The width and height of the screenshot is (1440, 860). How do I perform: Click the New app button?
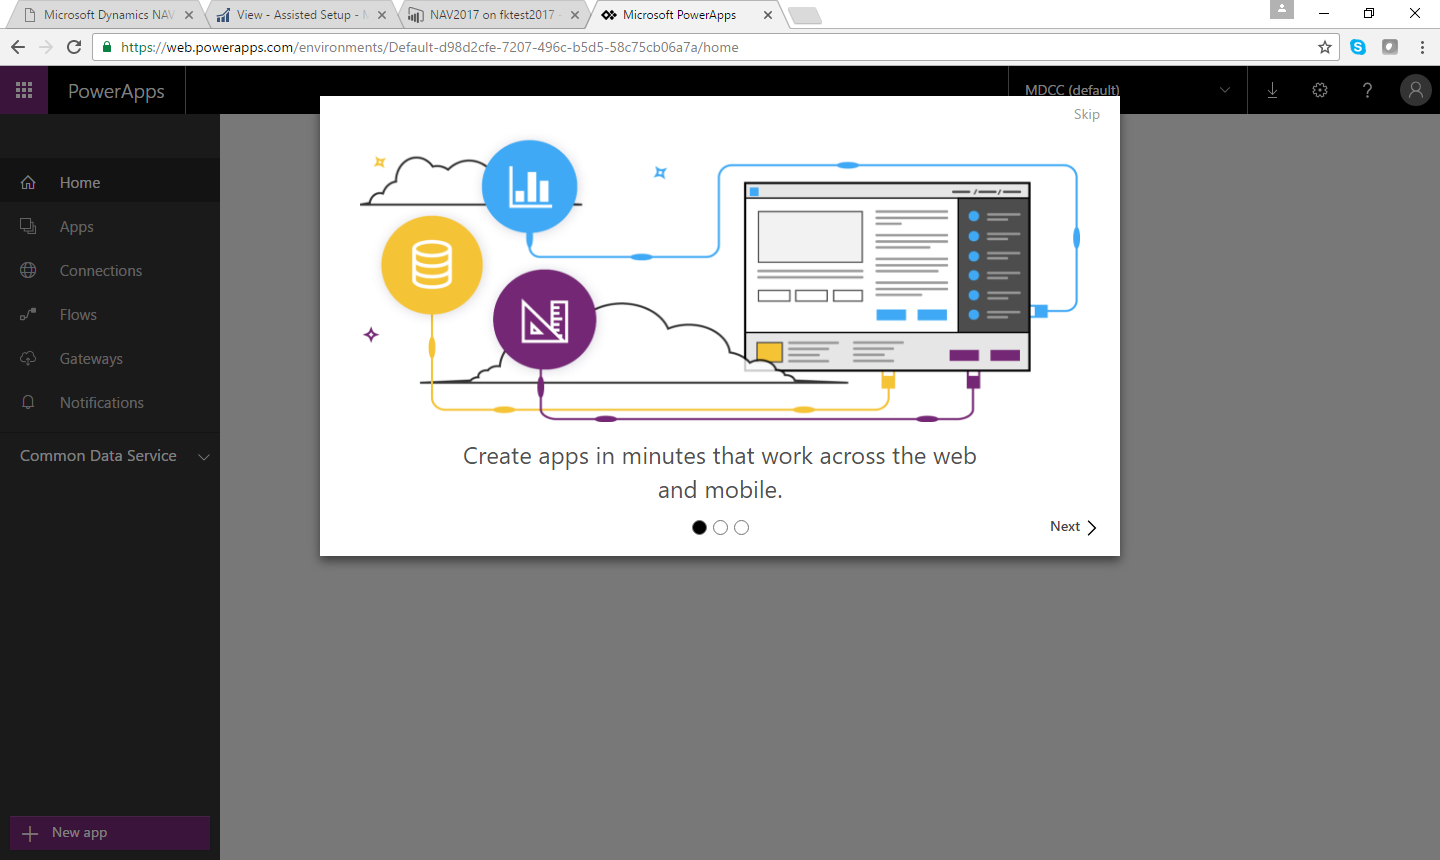click(110, 833)
